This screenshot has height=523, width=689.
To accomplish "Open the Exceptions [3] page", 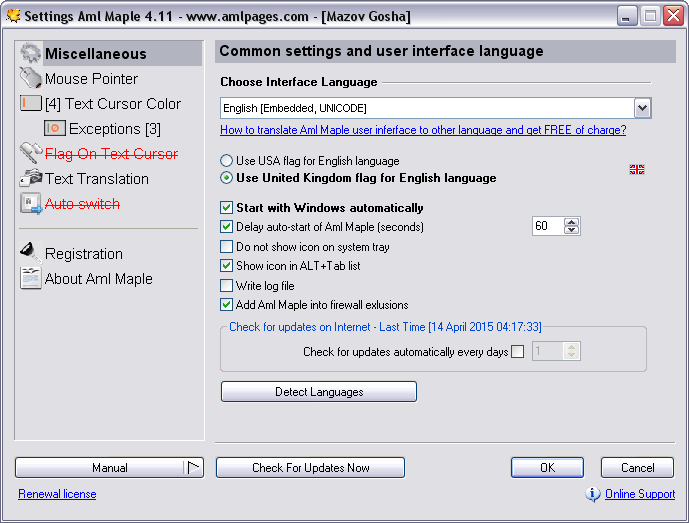I will (x=115, y=129).
